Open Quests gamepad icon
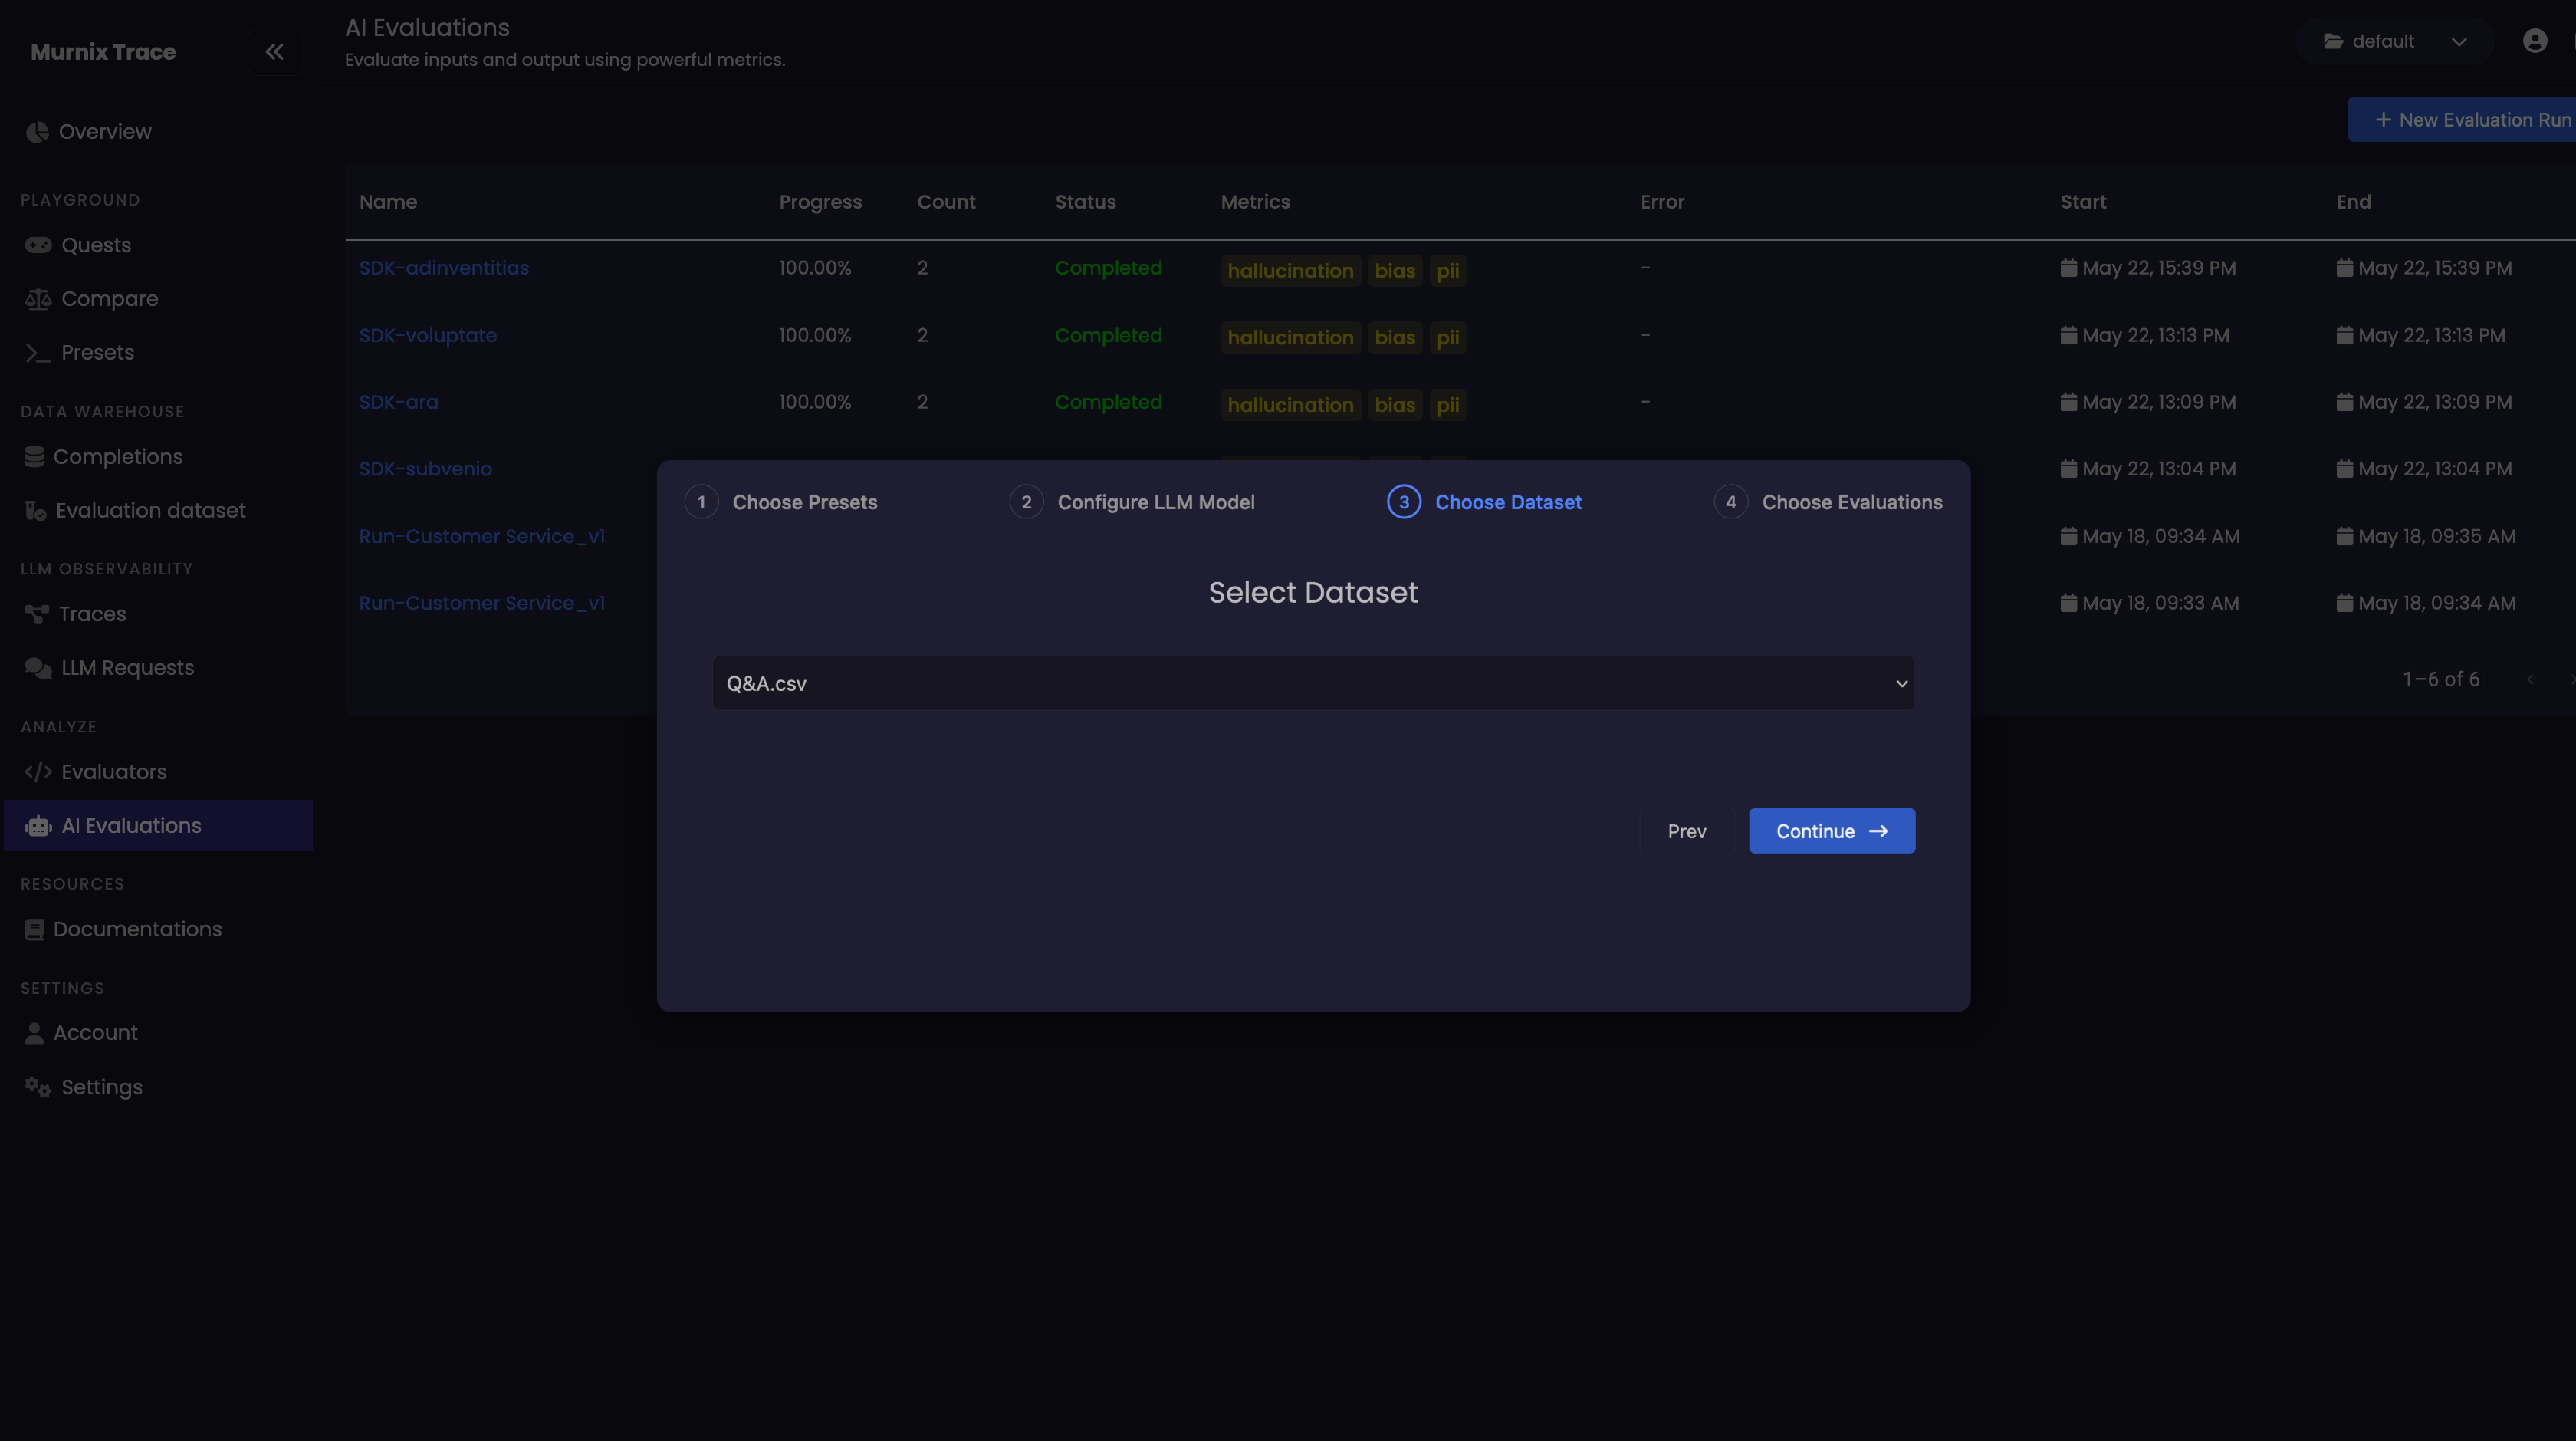This screenshot has height=1441, width=2576. point(38,245)
